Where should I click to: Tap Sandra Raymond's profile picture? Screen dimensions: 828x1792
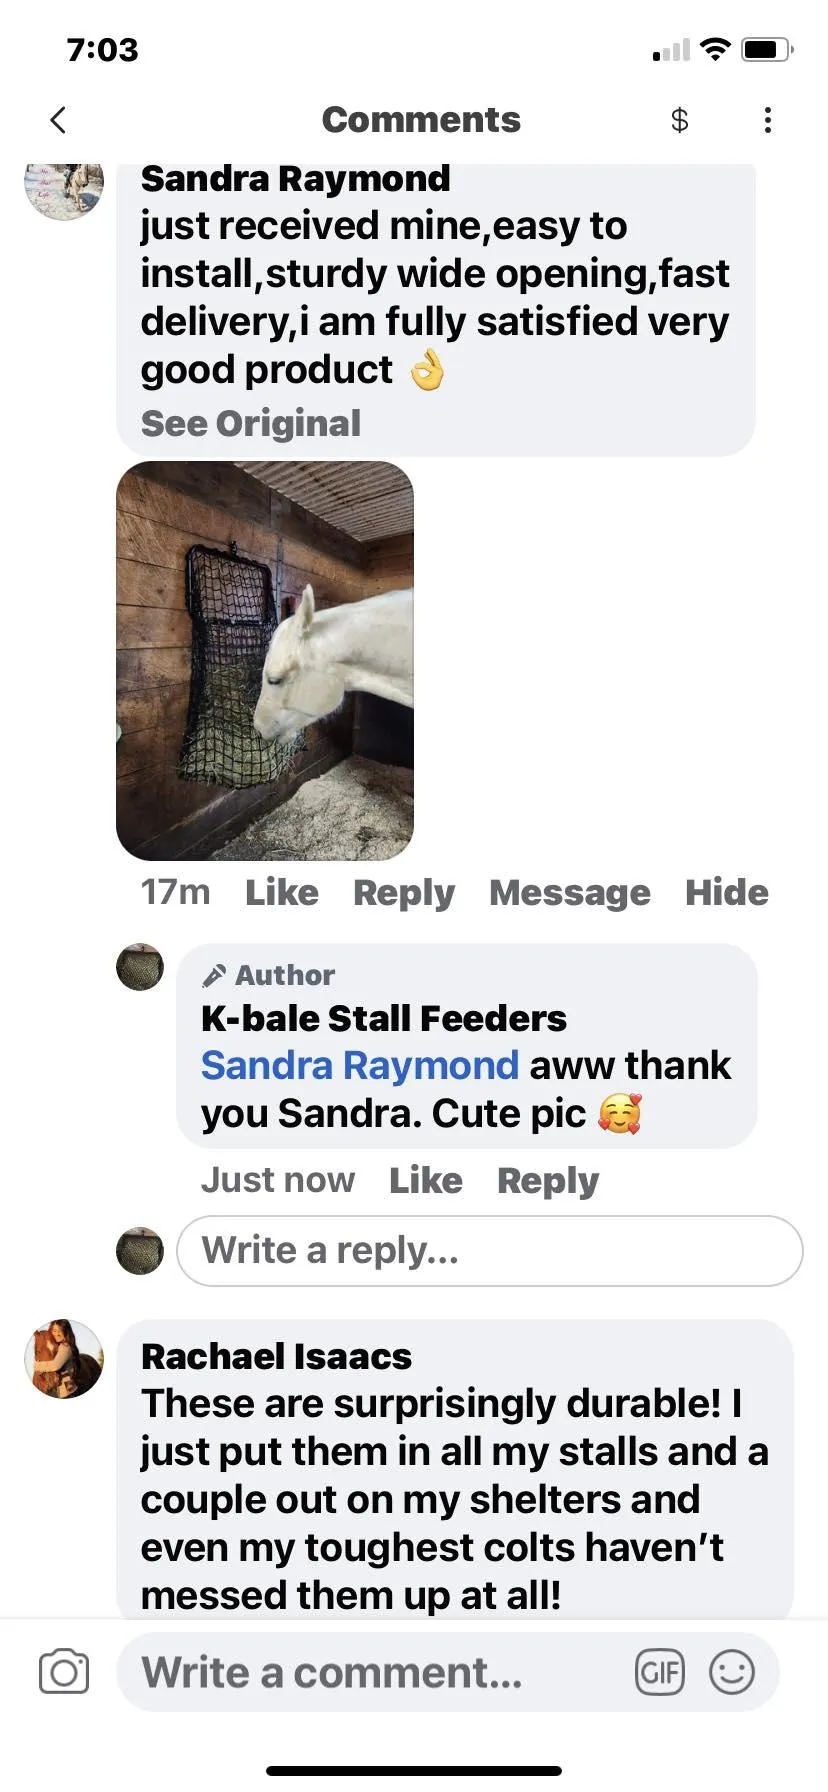click(64, 188)
